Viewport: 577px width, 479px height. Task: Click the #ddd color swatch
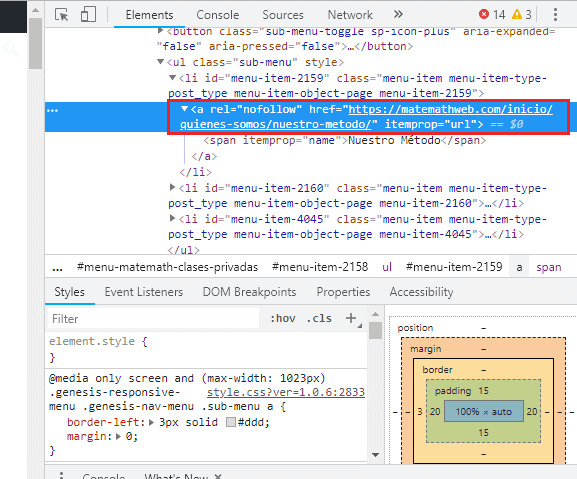pyautogui.click(x=231, y=422)
